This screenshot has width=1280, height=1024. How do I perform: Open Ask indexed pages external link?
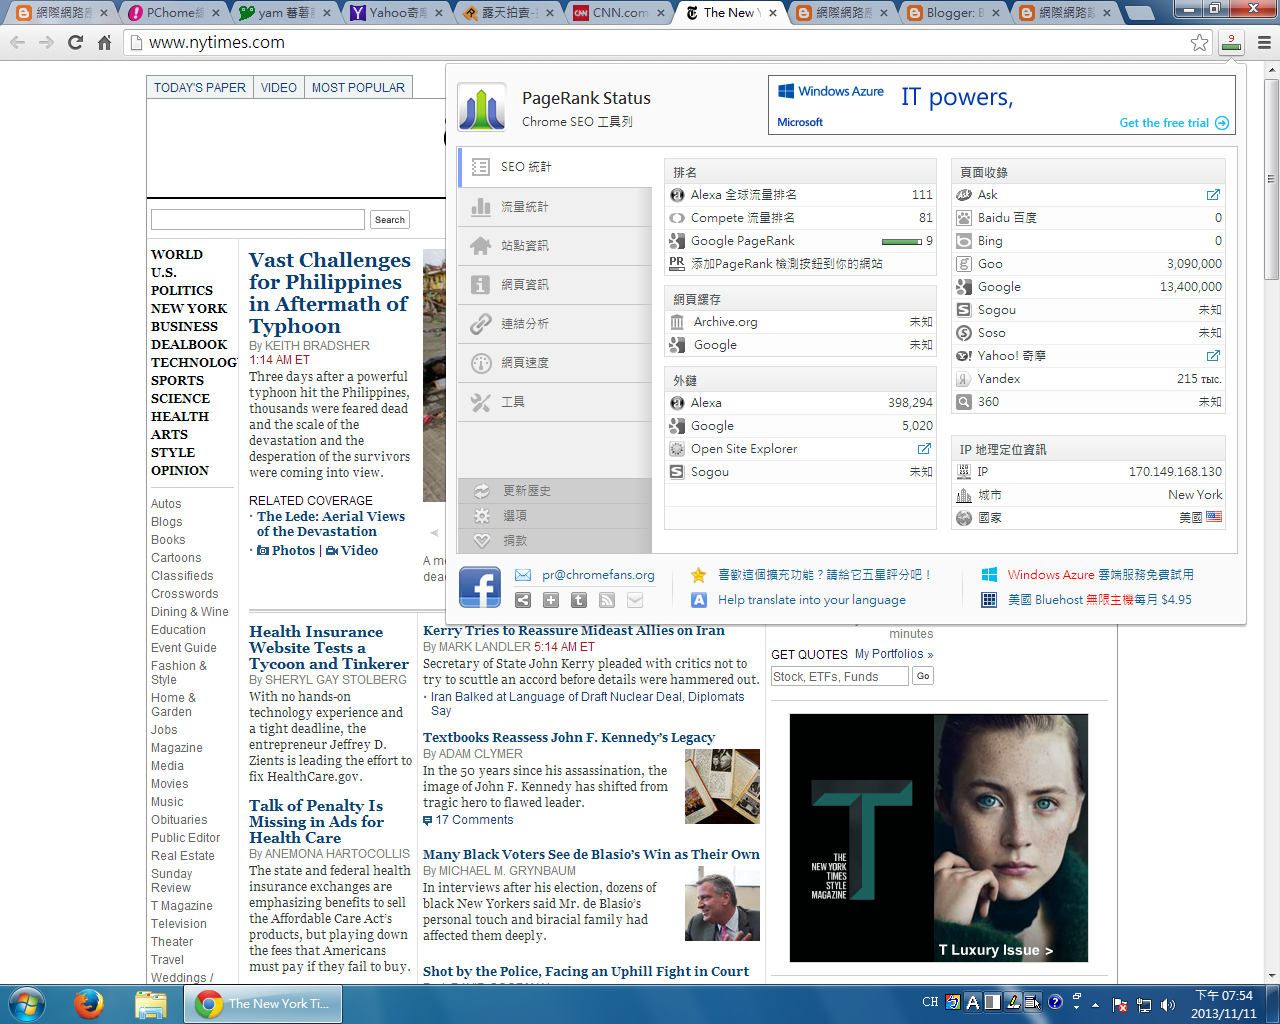[1213, 195]
